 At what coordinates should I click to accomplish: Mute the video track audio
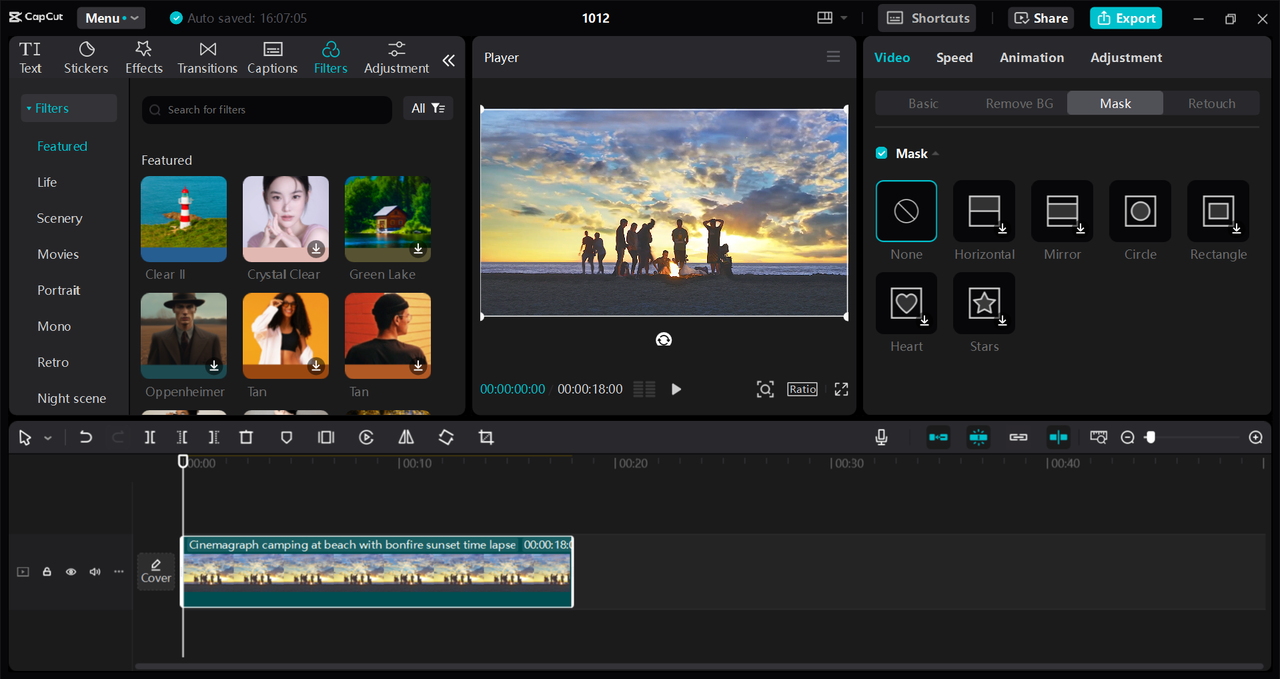click(x=95, y=572)
